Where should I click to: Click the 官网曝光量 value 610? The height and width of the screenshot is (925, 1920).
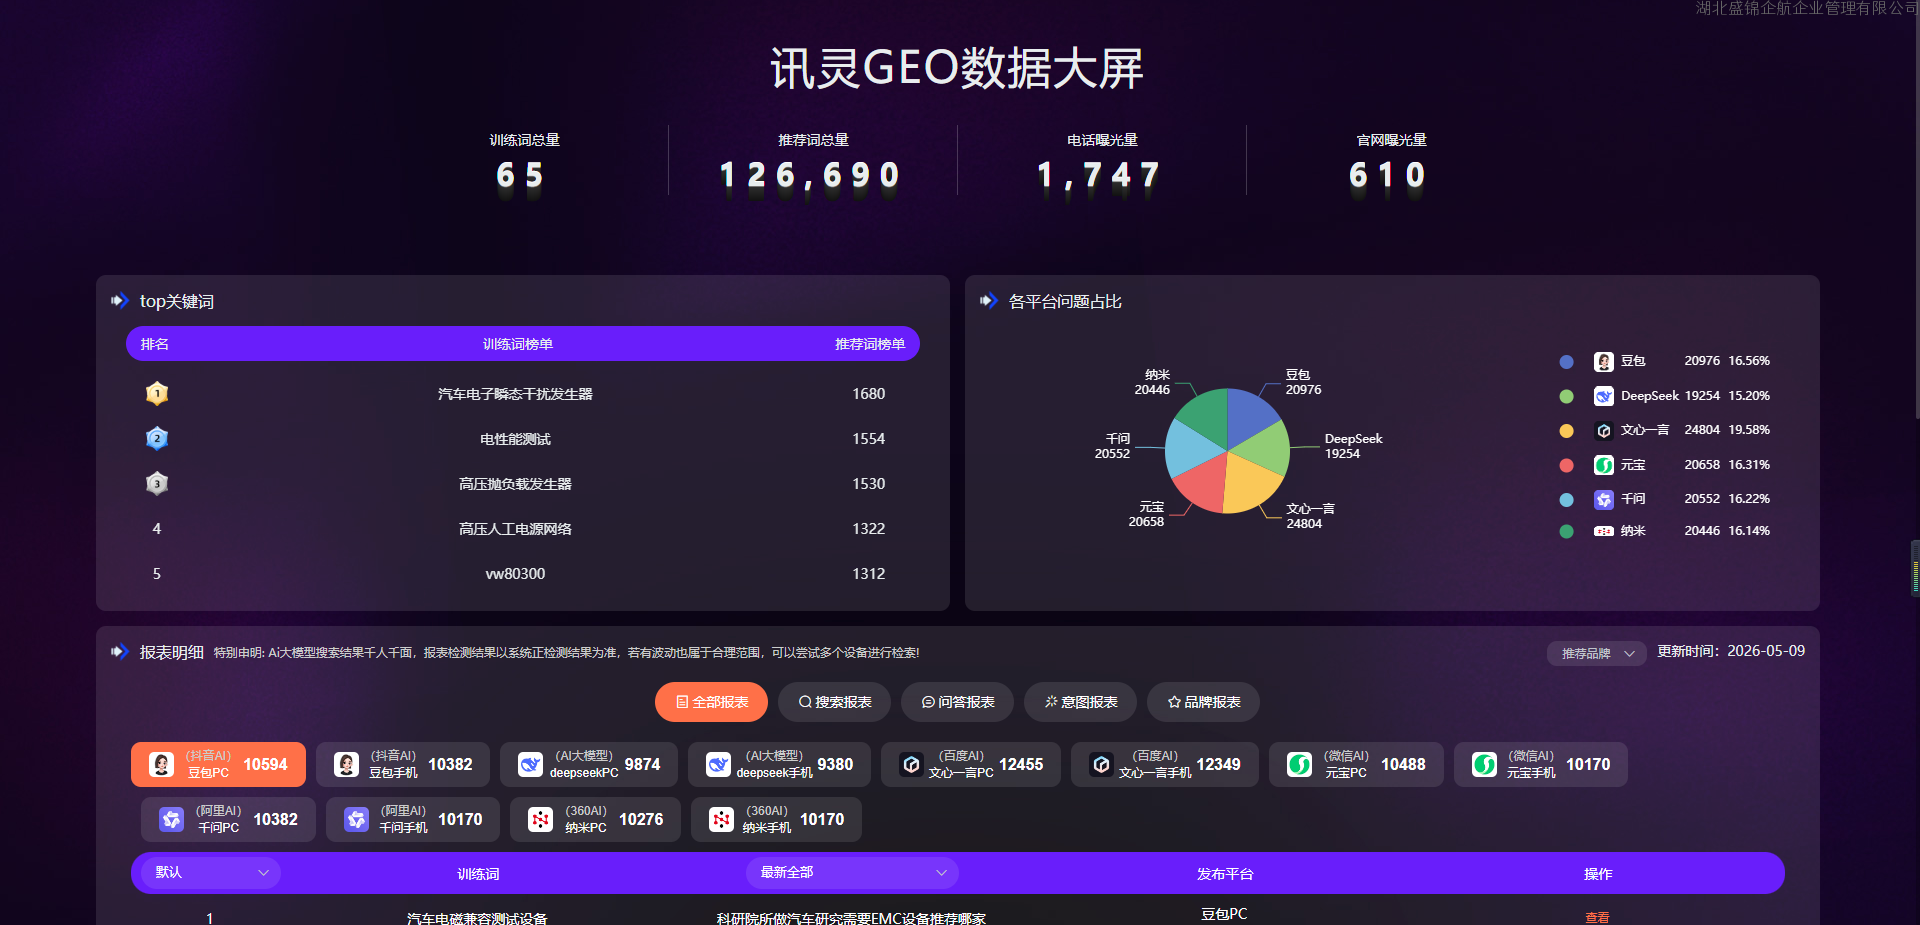[x=1389, y=176]
